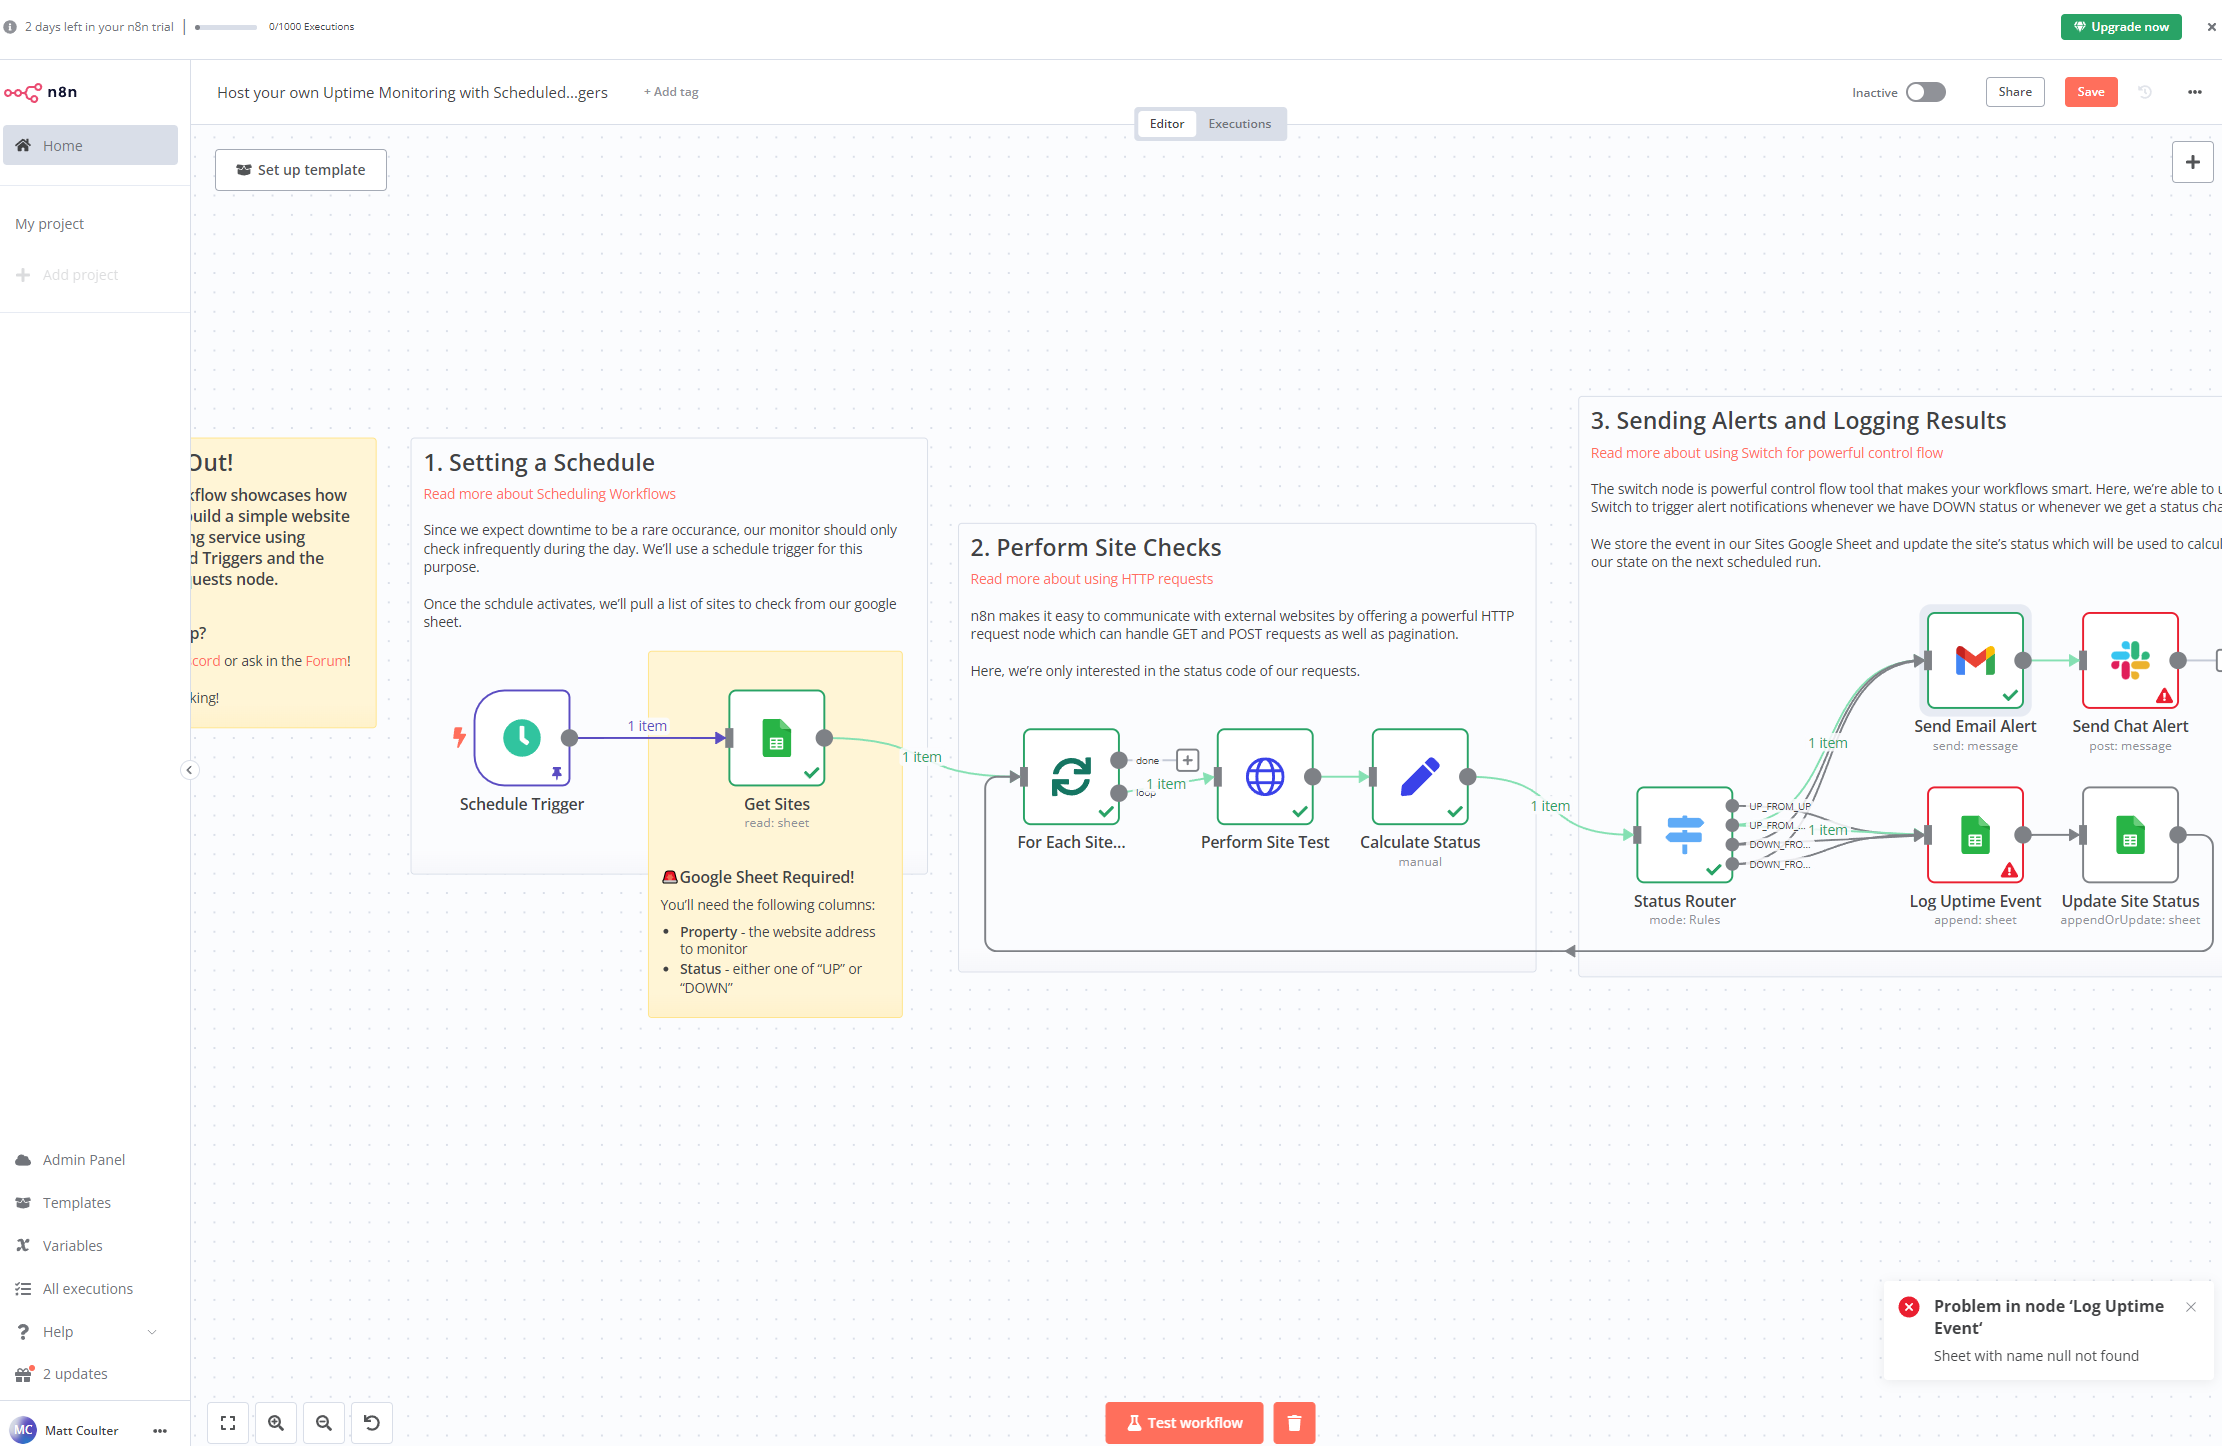2222x1446 pixels.
Task: Open Read more about Scheduling Workflows link
Action: tap(549, 494)
